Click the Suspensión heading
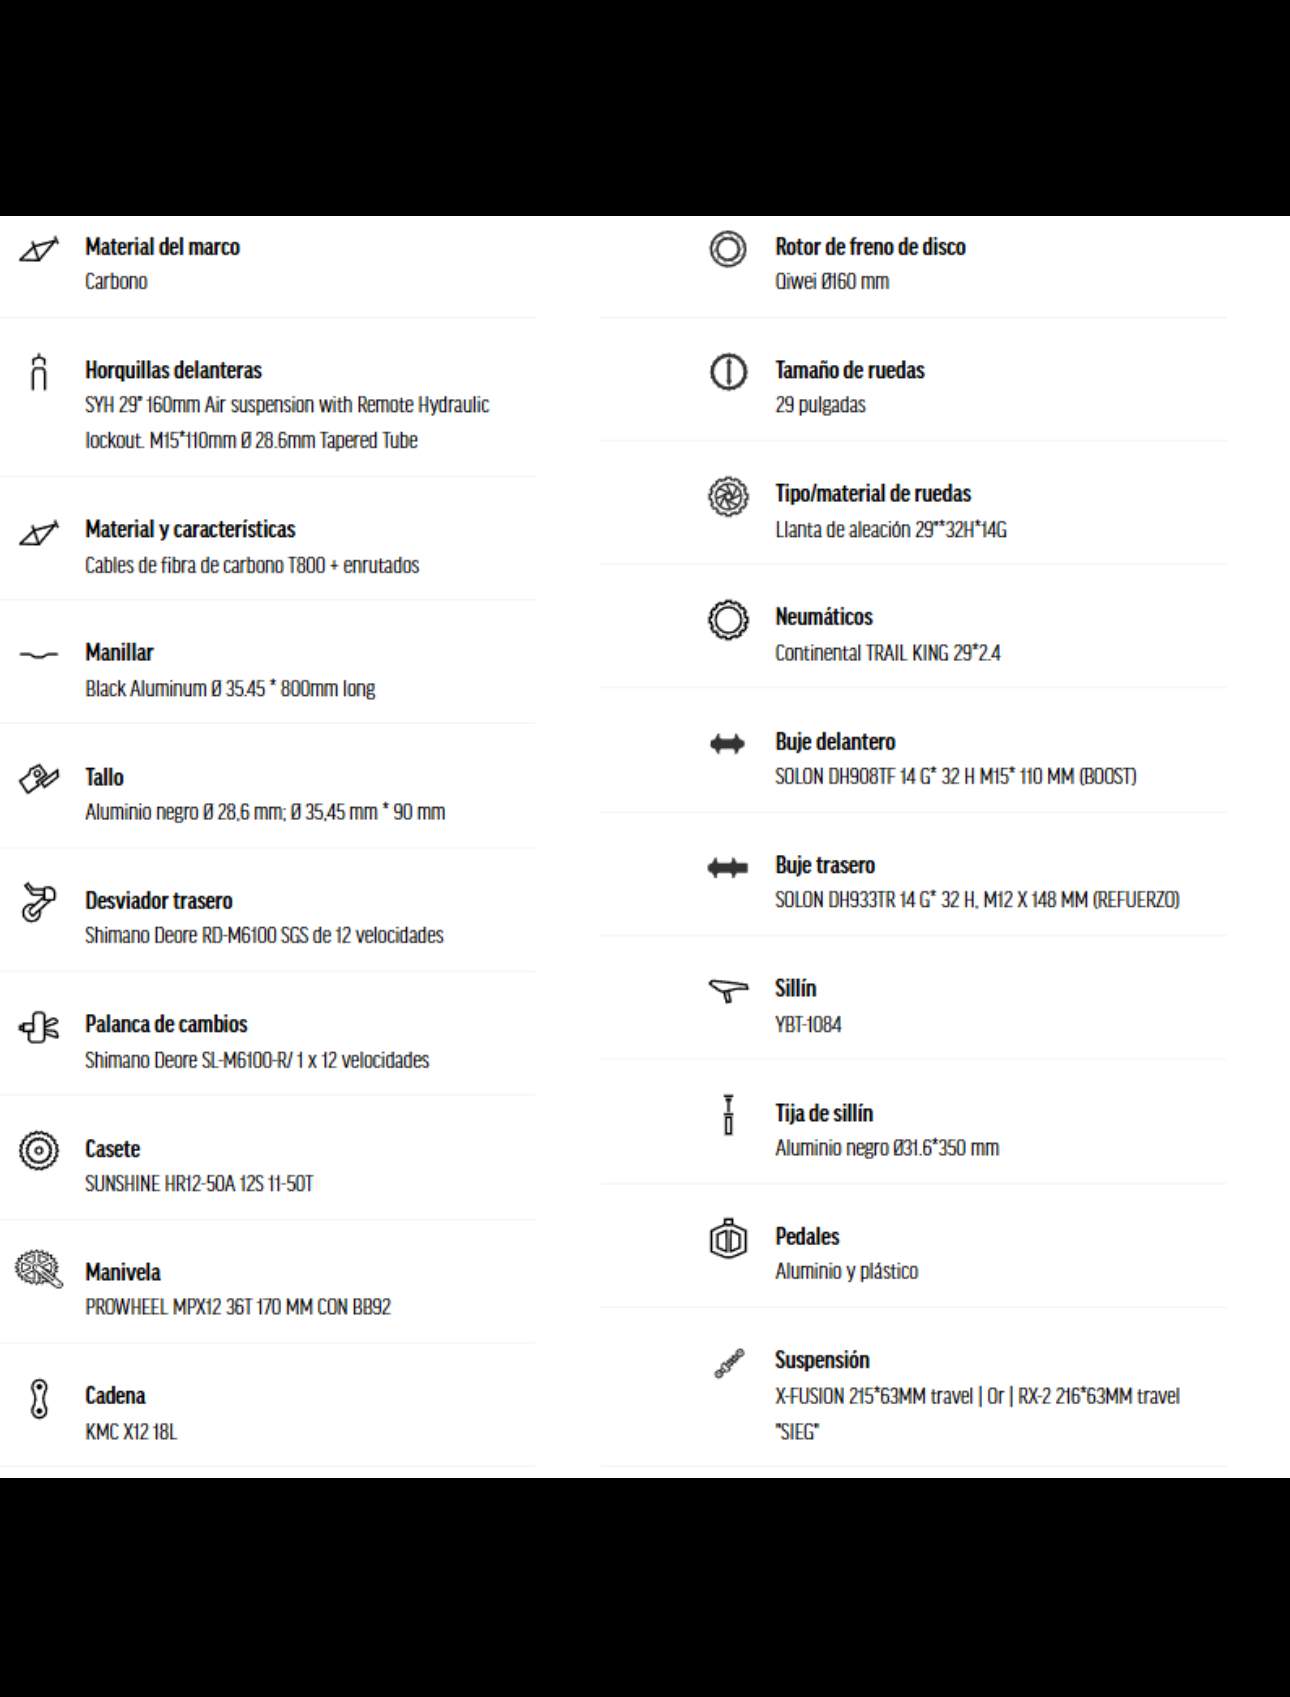This screenshot has height=1697, width=1290. (822, 1360)
